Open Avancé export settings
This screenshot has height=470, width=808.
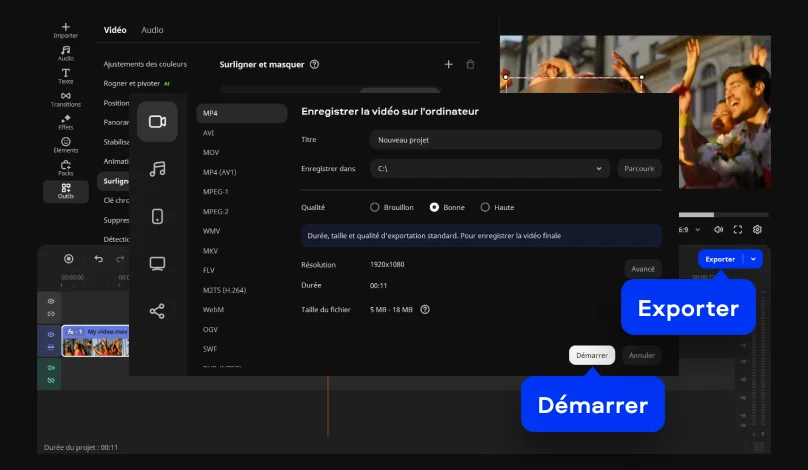(643, 269)
